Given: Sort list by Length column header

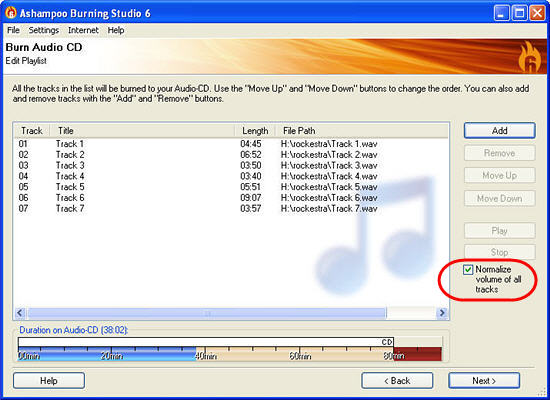Looking at the screenshot, I should (255, 131).
